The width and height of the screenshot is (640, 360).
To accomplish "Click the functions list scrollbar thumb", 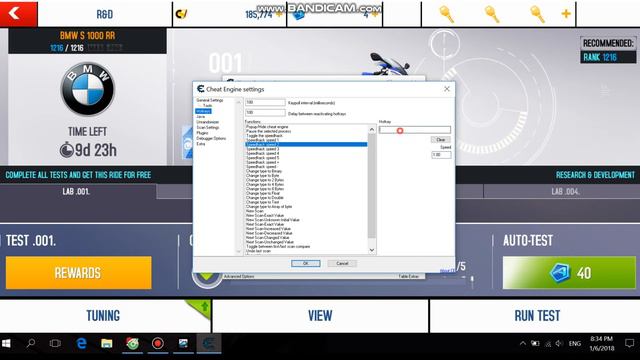I will click(x=372, y=186).
